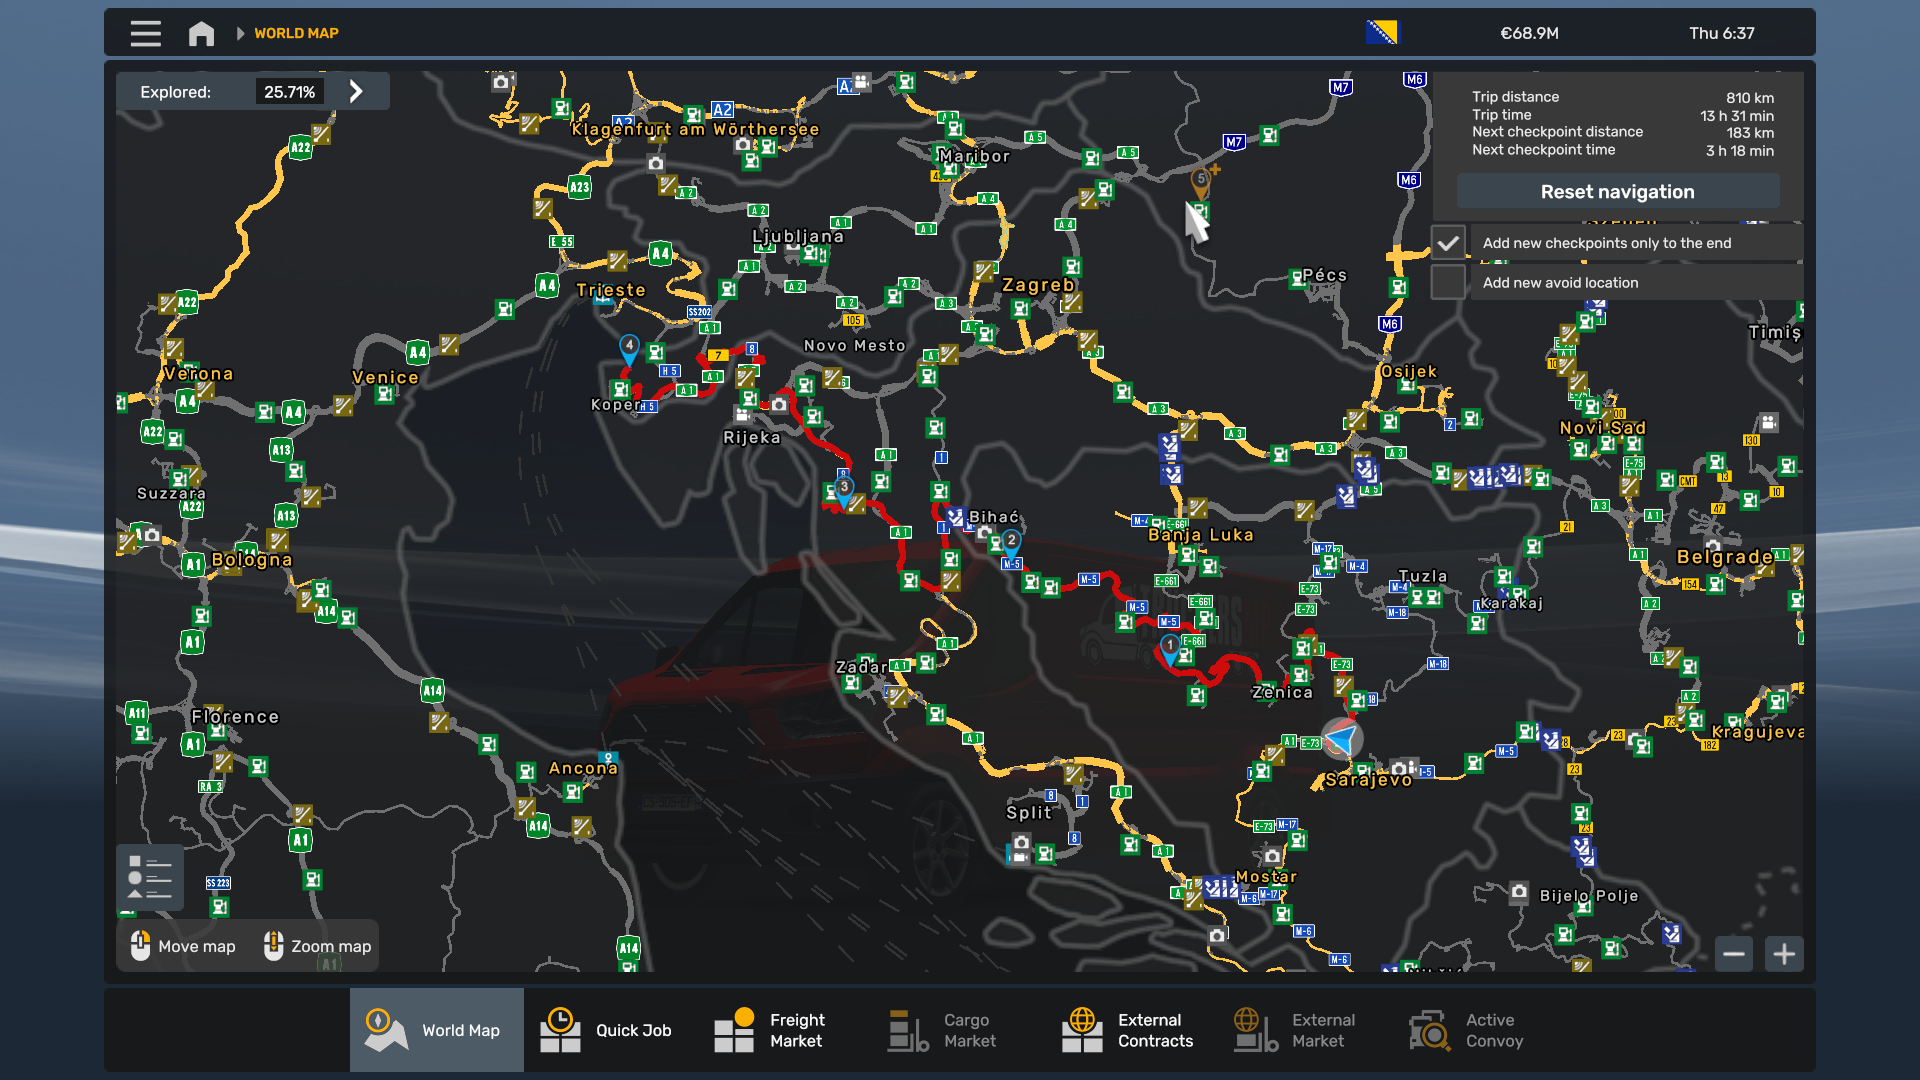Click the photo viewpoint icon near Split
Screen dimensions: 1920x1080
coord(1021,842)
